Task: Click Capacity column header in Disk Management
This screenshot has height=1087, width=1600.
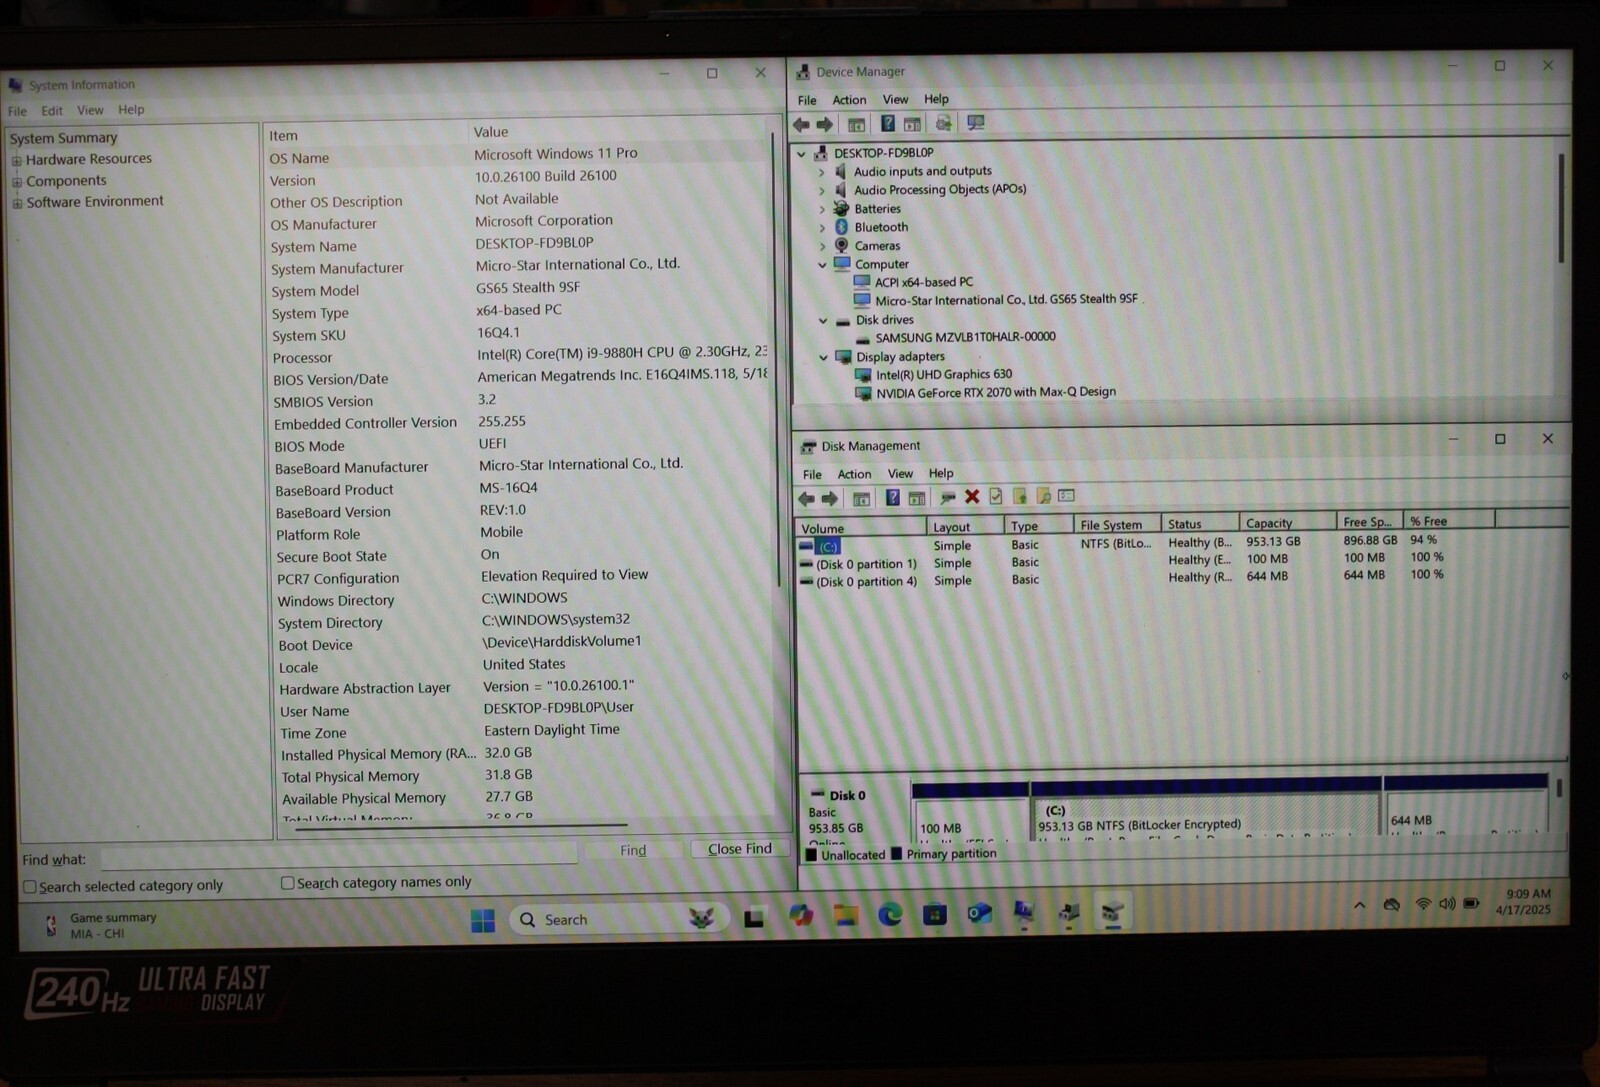Action: pos(1288,523)
